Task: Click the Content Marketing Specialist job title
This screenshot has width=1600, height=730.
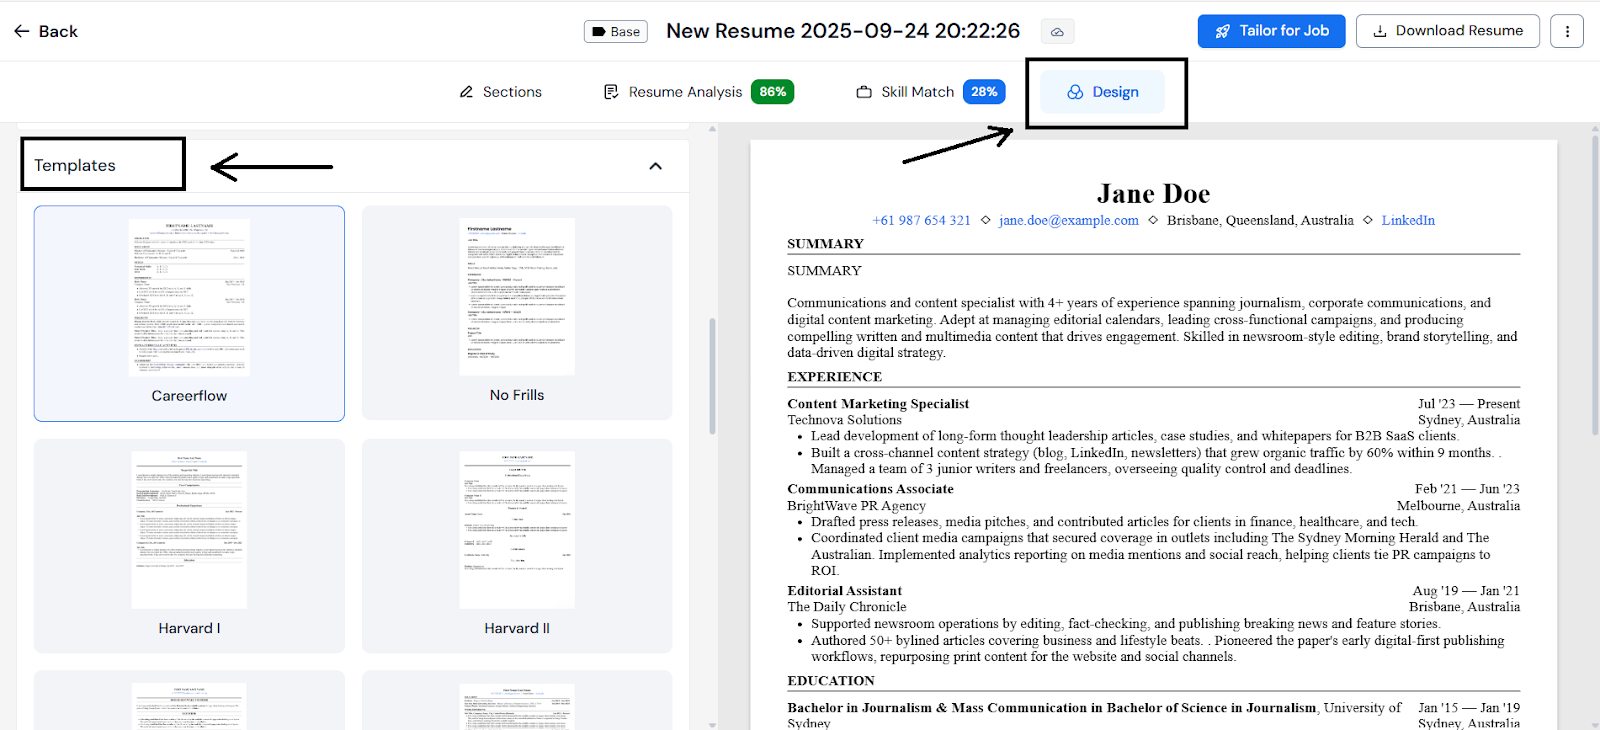Action: click(x=878, y=404)
